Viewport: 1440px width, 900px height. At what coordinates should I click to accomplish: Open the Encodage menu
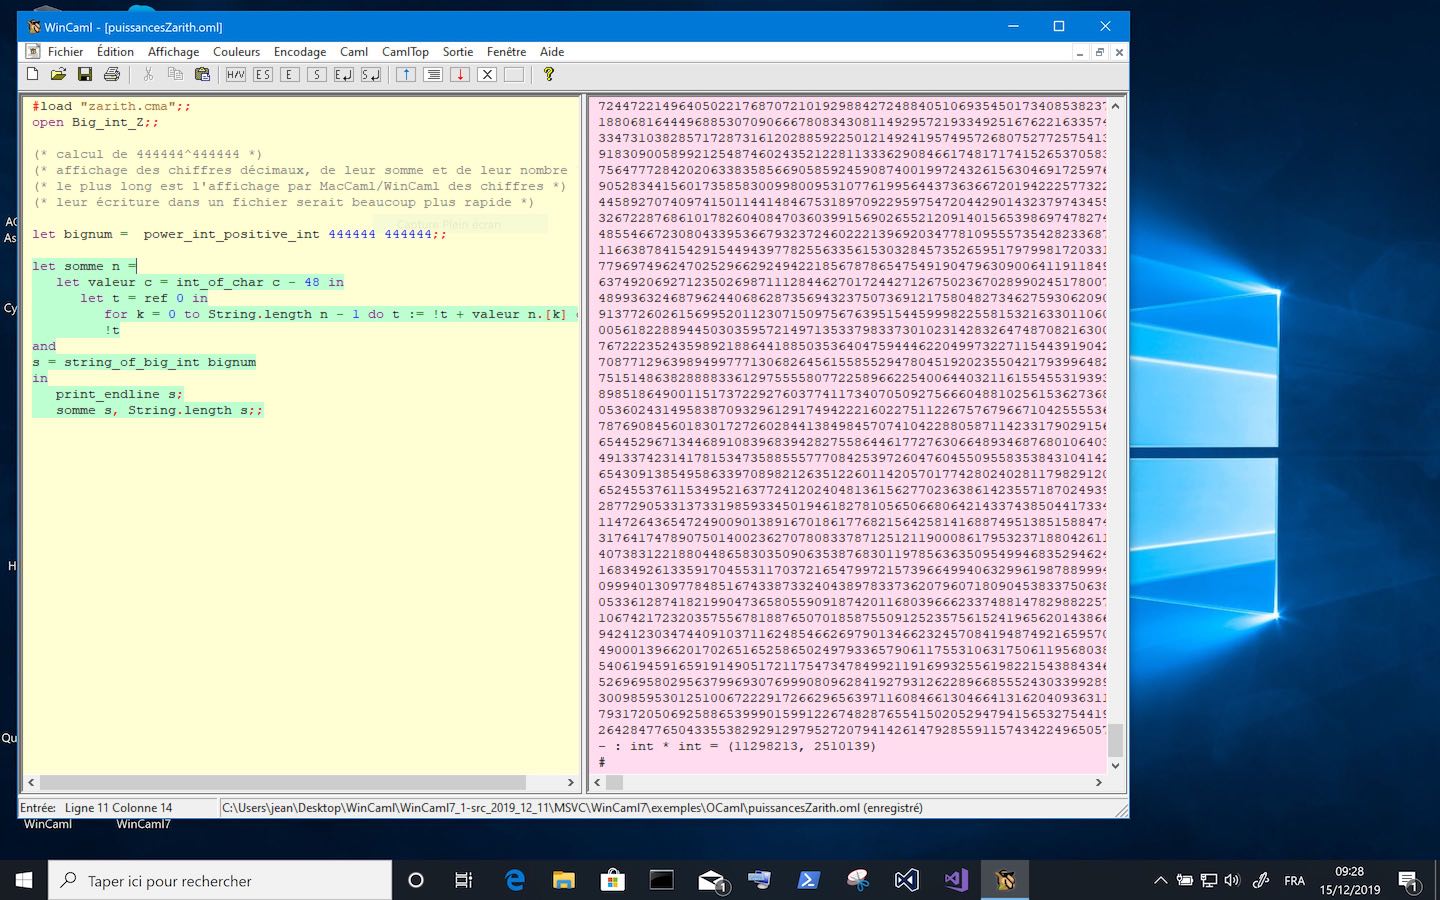pyautogui.click(x=300, y=52)
